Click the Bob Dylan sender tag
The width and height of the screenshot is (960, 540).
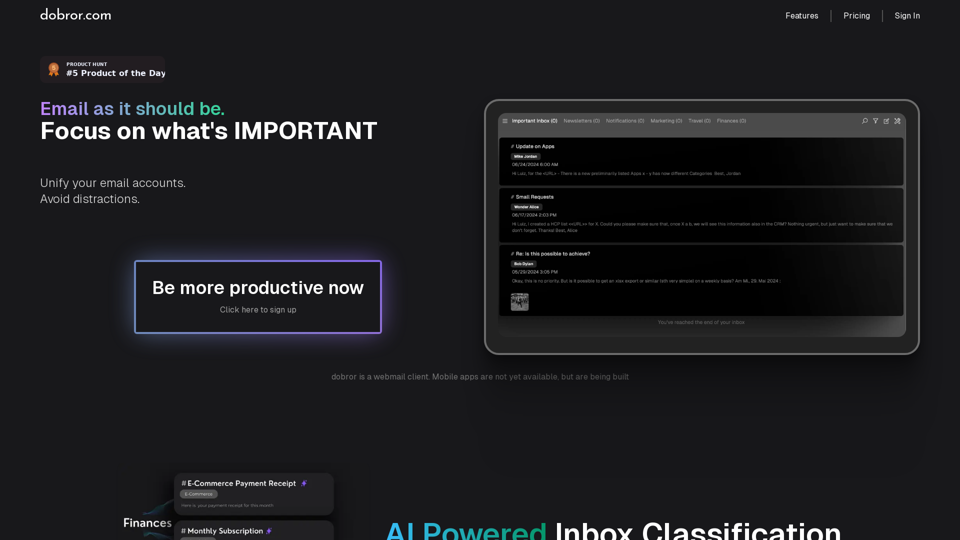coord(523,264)
